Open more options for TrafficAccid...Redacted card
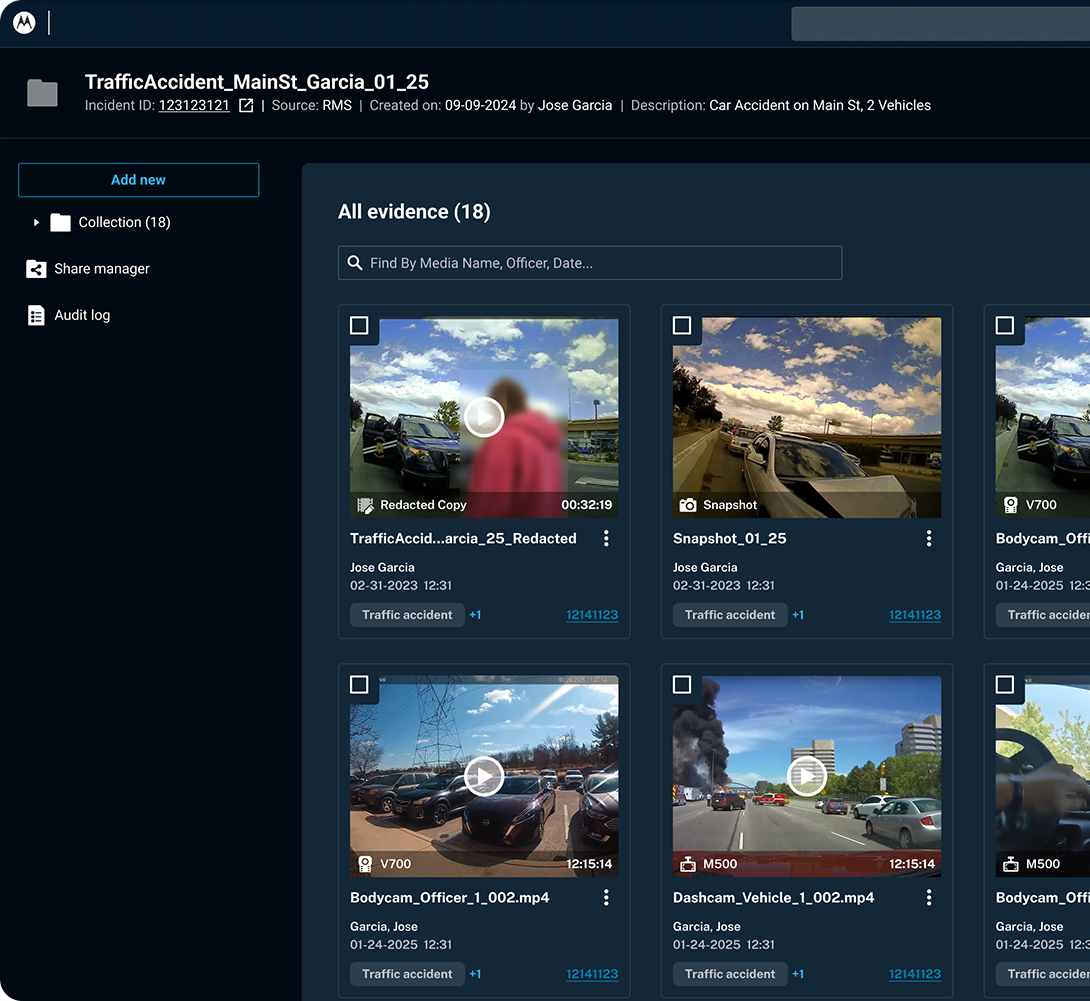The image size is (1090, 1001). click(x=606, y=539)
